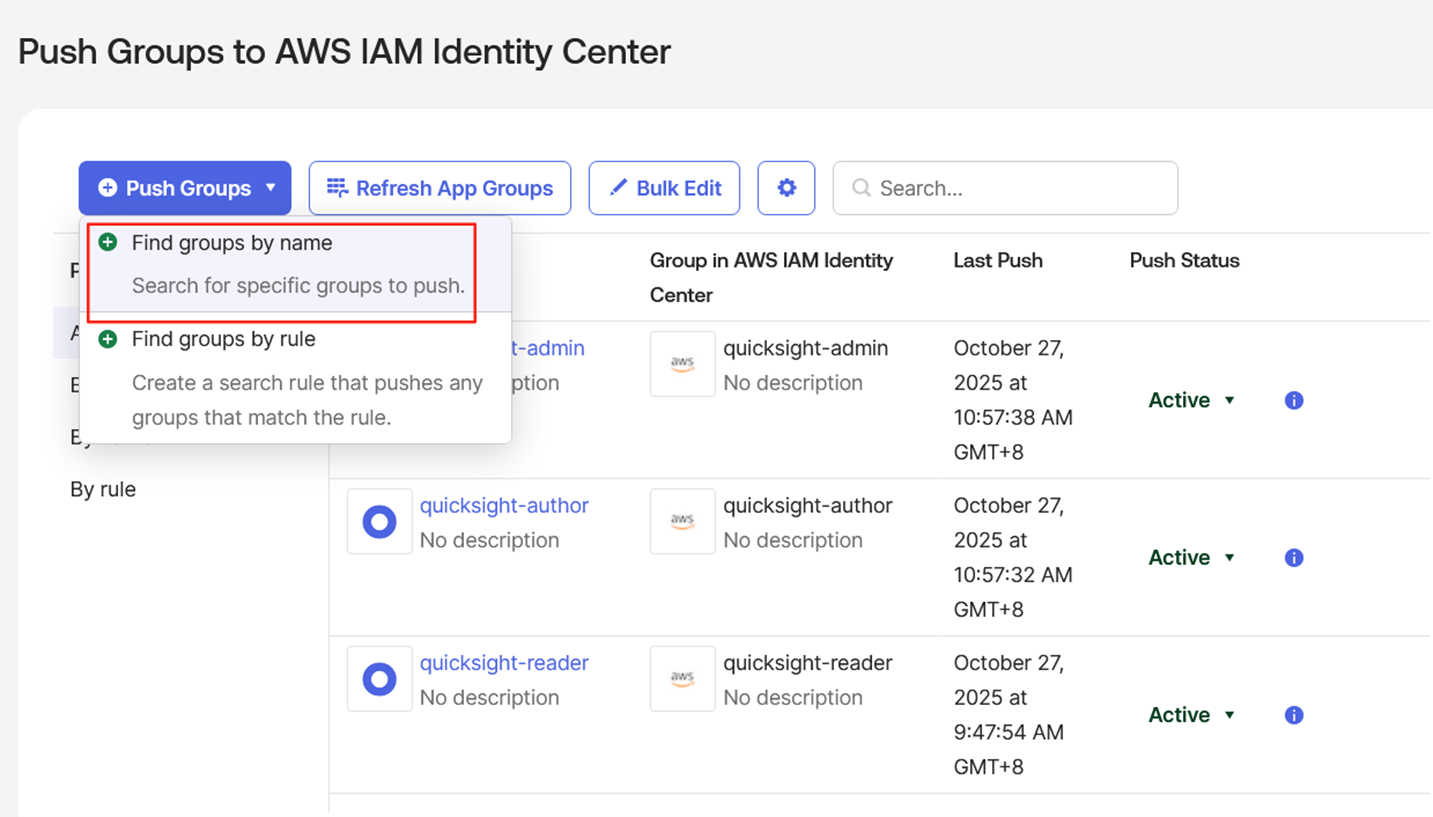Click info icon for quicksight-reader row

click(x=1293, y=715)
